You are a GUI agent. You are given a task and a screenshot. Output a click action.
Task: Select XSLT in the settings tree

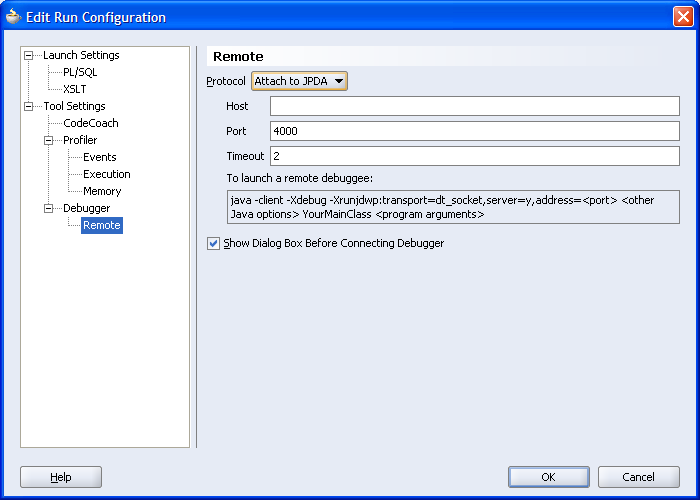(75, 89)
